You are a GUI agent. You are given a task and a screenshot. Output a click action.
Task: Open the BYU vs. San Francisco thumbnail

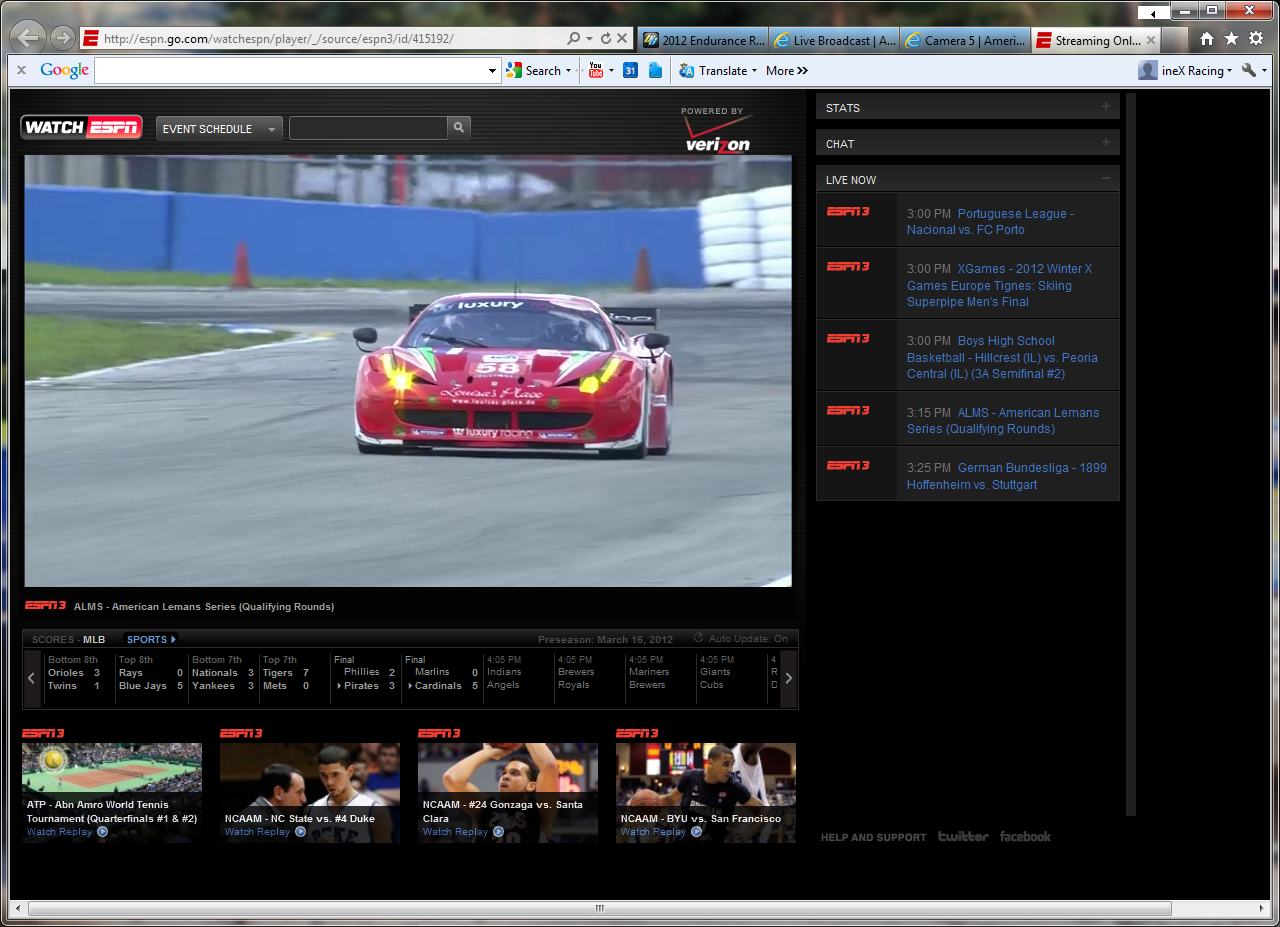pos(706,793)
